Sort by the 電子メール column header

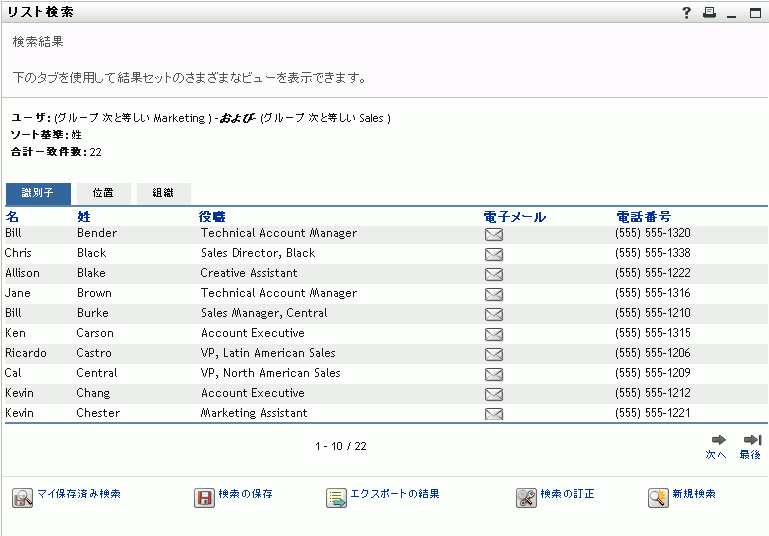tap(514, 217)
